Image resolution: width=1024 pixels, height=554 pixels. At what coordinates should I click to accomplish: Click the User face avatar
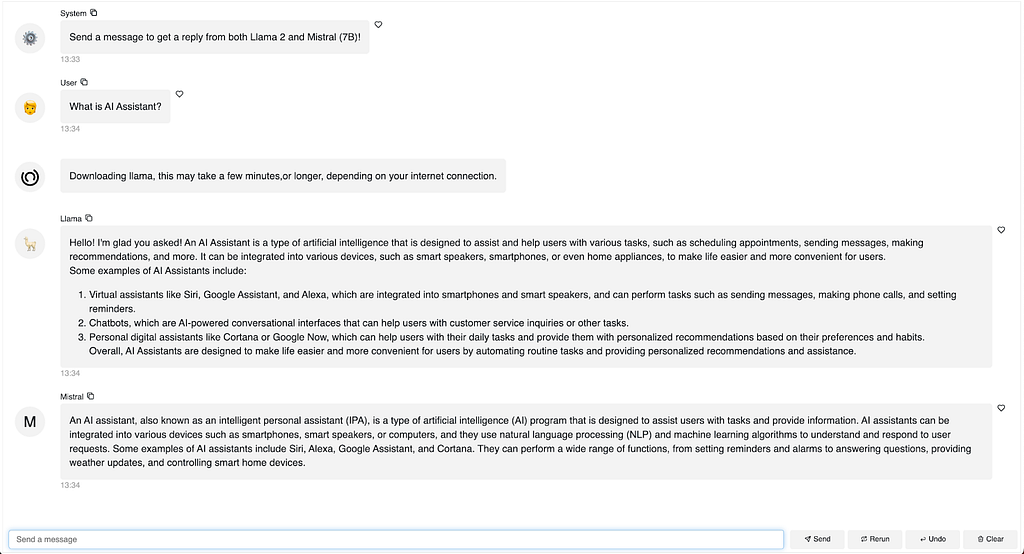point(30,107)
